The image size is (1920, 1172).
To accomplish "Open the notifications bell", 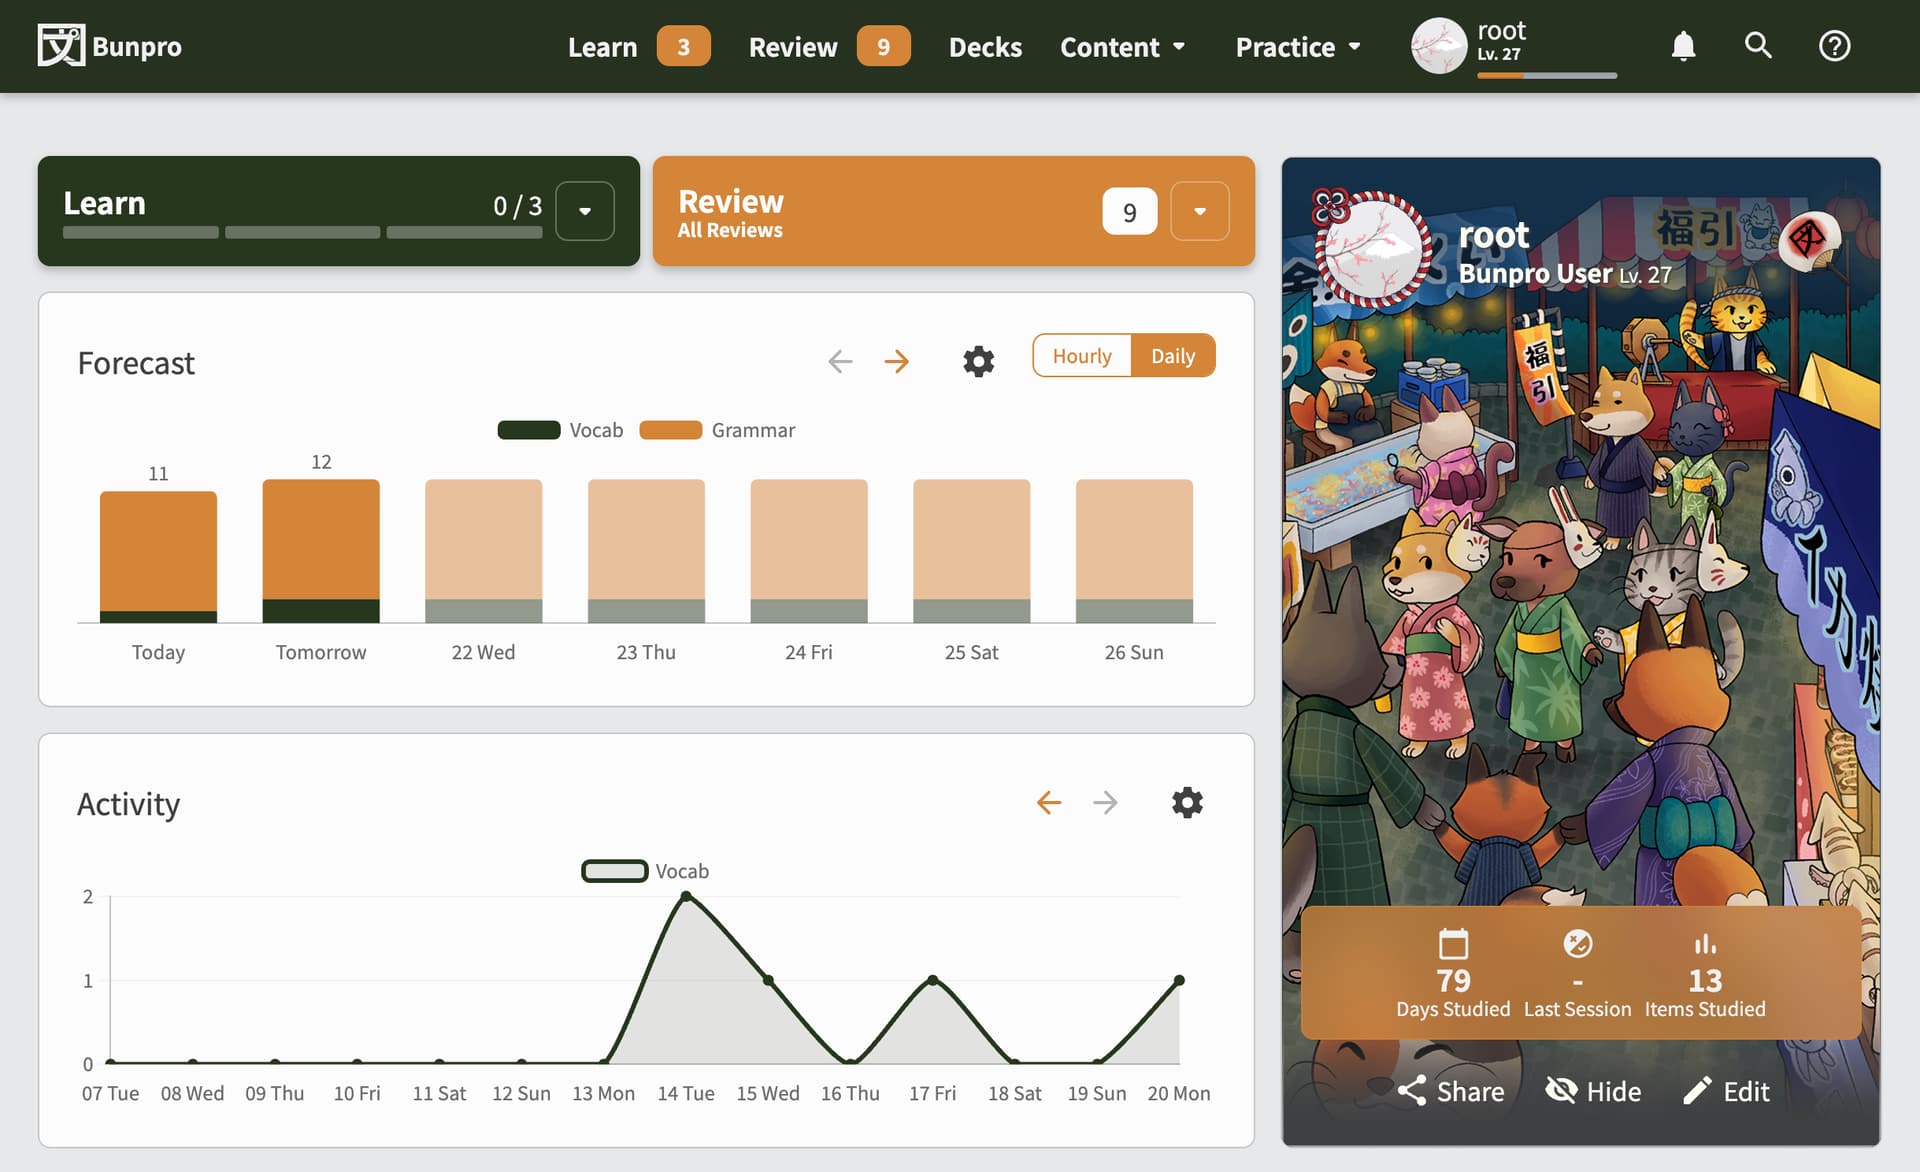I will pos(1683,46).
